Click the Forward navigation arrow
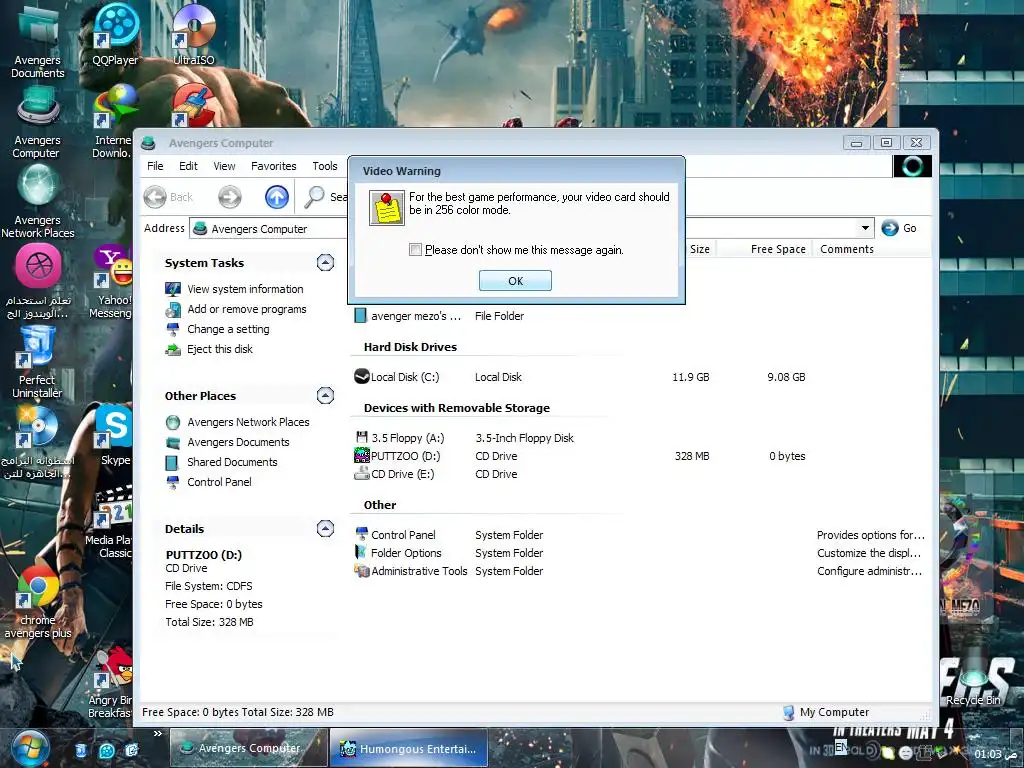The height and width of the screenshot is (768, 1024). pyautogui.click(x=230, y=197)
